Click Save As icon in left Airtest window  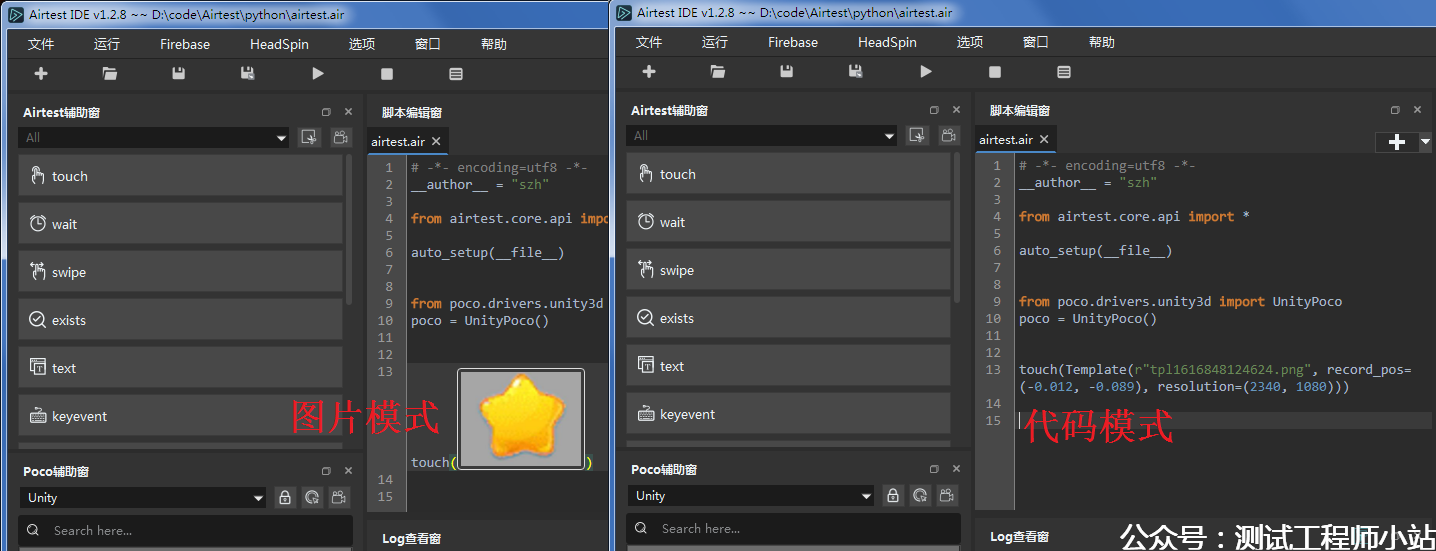(x=248, y=74)
